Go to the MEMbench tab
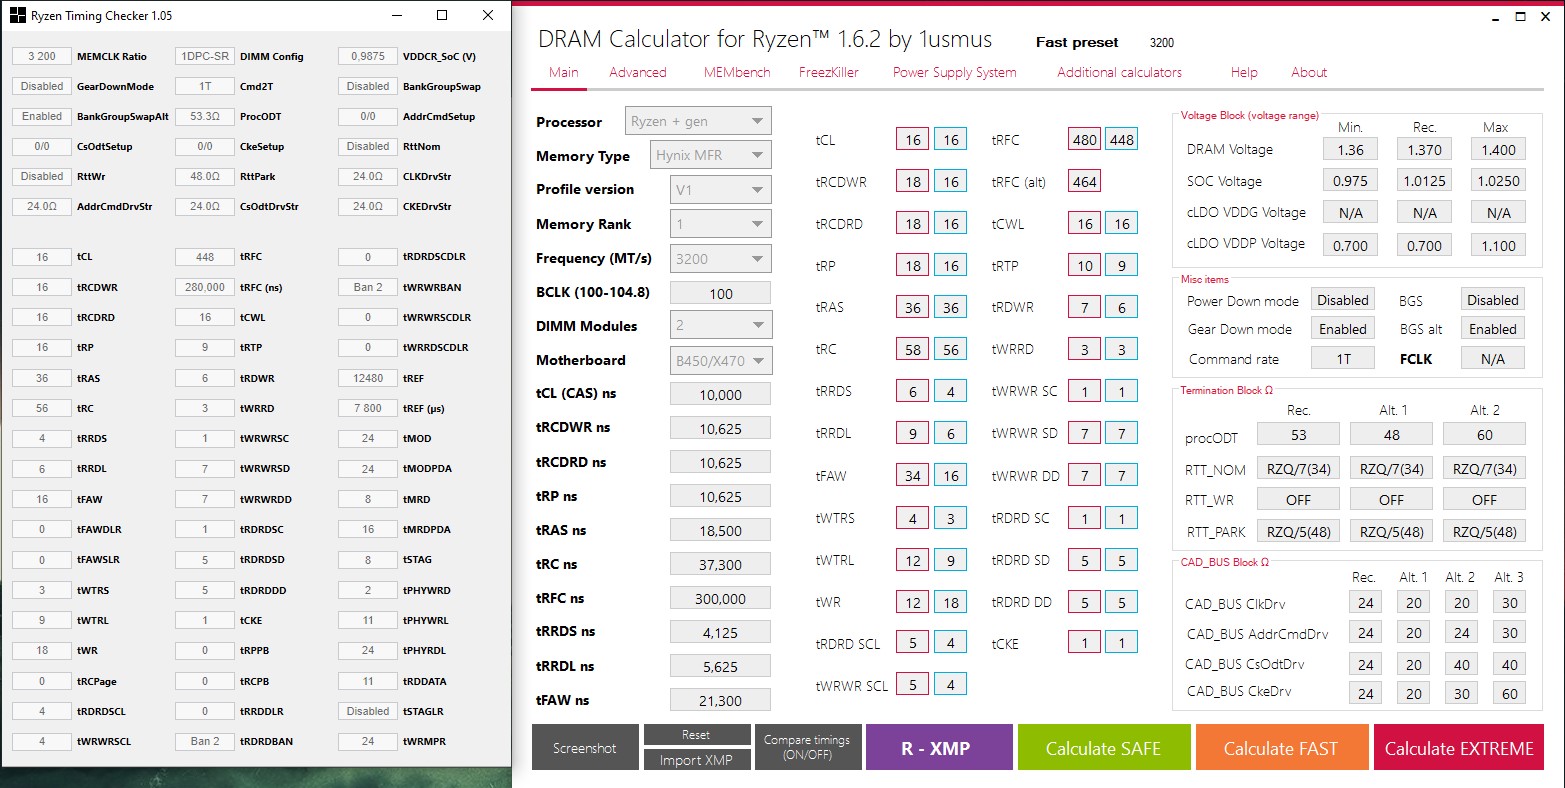Screen dimensions: 1565x788 737,72
